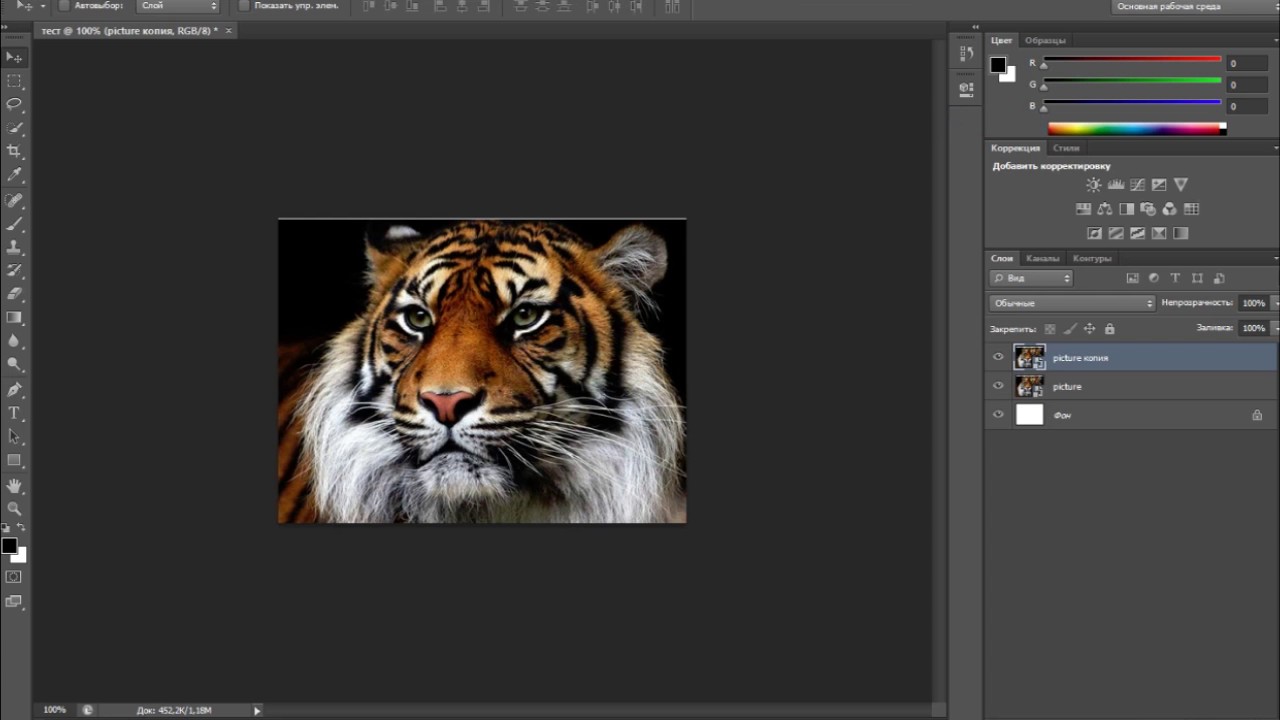Expand the Основная рабочая среда workspace dropdown
This screenshot has height=720, width=1280.
(x=1190, y=7)
